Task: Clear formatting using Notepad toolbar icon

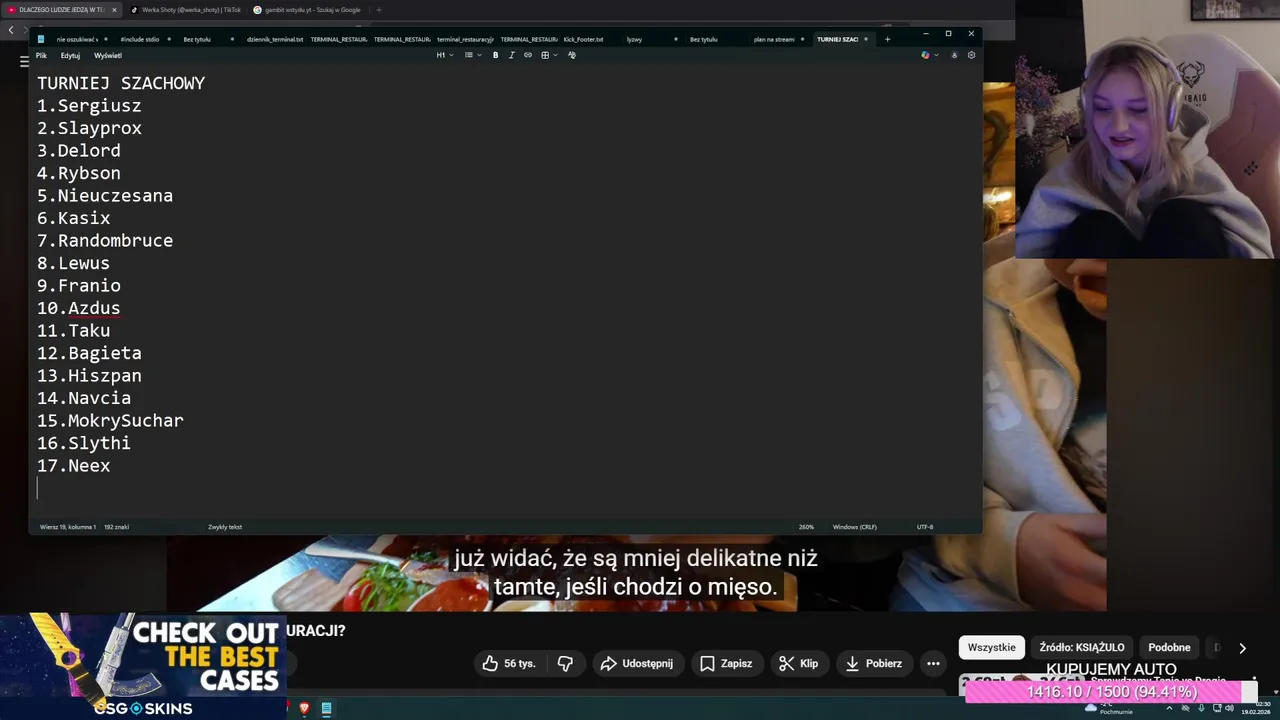Action: tap(572, 55)
